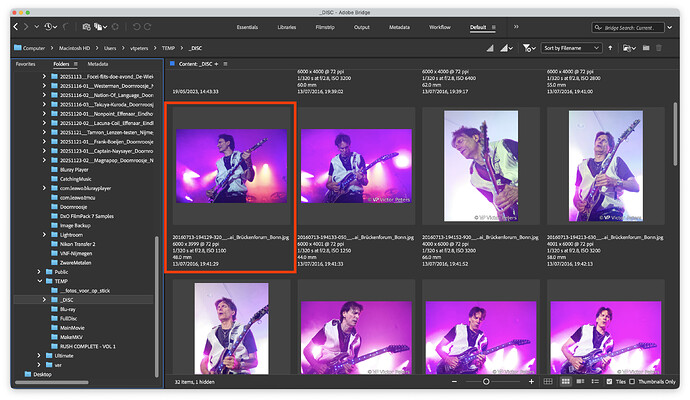Open the filter items by rating dropdown

(528, 47)
